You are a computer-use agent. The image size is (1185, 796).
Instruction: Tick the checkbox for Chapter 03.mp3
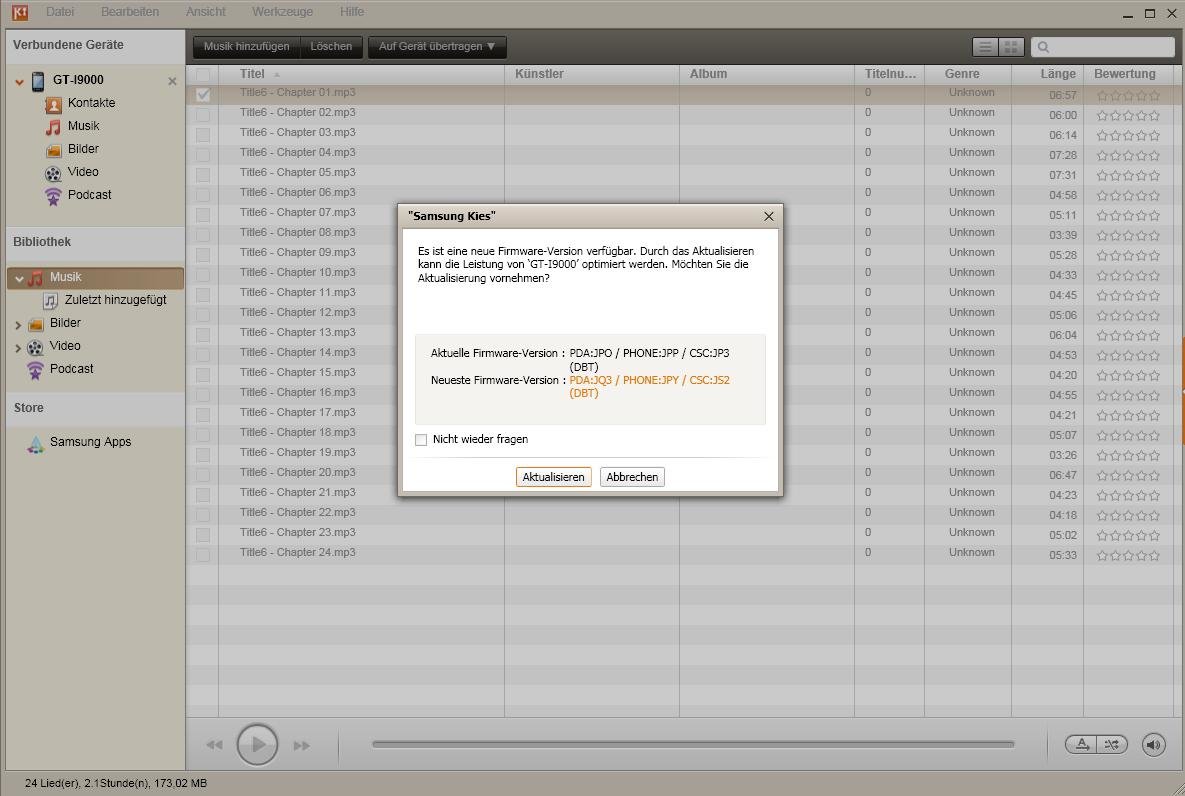coord(203,135)
